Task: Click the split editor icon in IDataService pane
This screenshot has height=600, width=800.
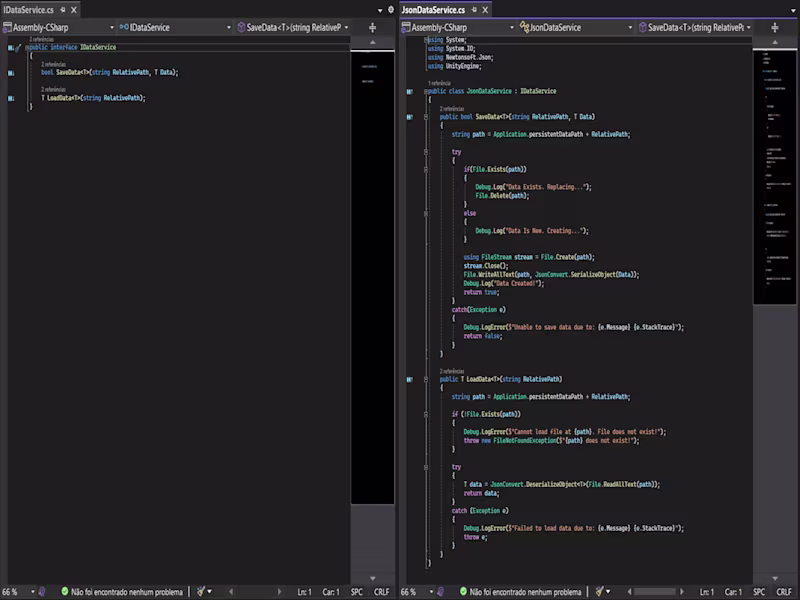Action: click(372, 28)
